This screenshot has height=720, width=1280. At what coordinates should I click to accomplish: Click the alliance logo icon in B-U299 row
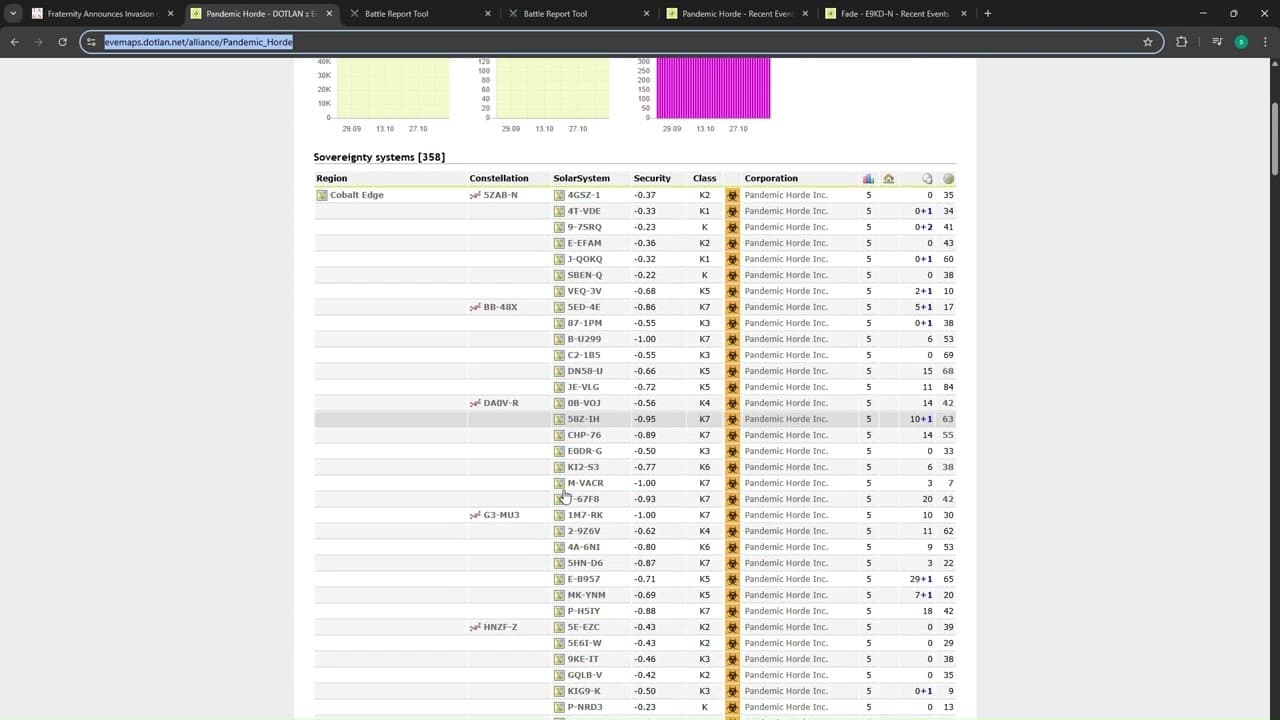(x=732, y=339)
